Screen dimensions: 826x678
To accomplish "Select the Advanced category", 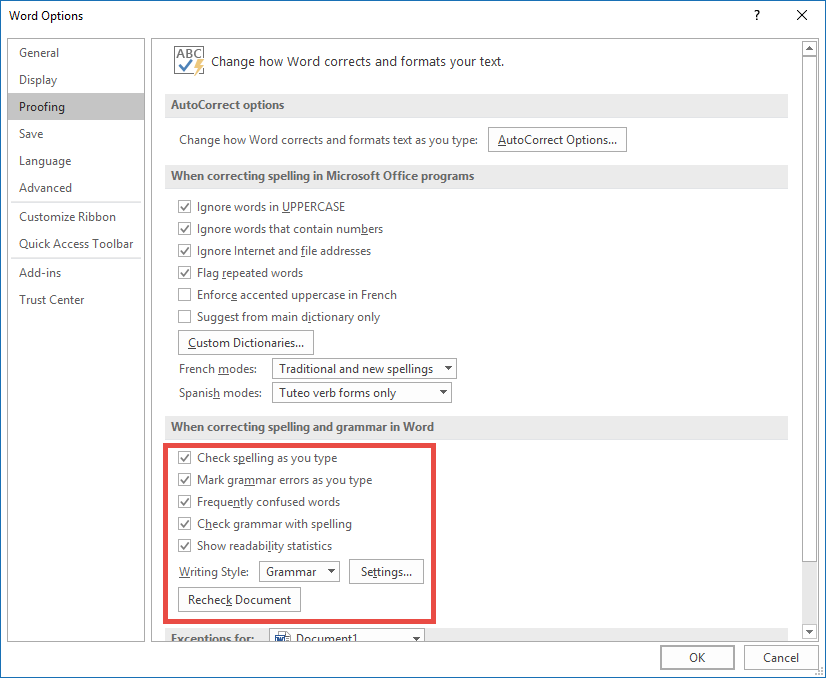I will tap(76, 188).
